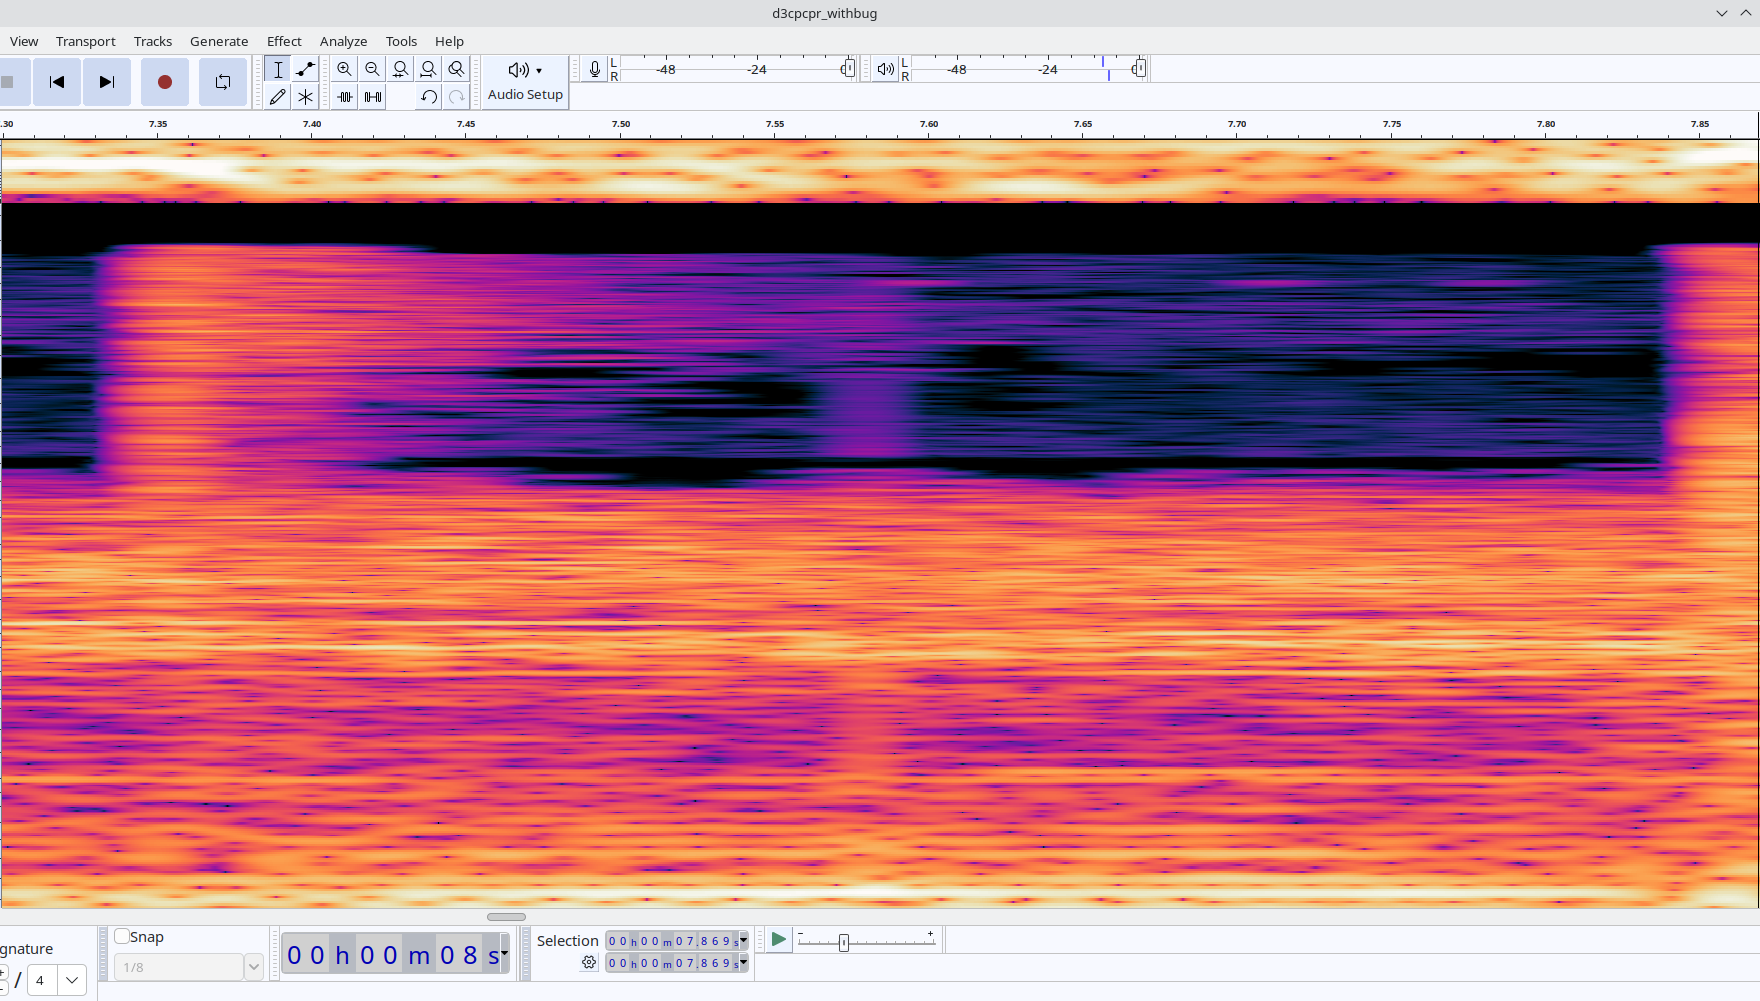Viewport: 1760px width, 1001px height.
Task: Open the Analyze menu
Action: click(343, 41)
